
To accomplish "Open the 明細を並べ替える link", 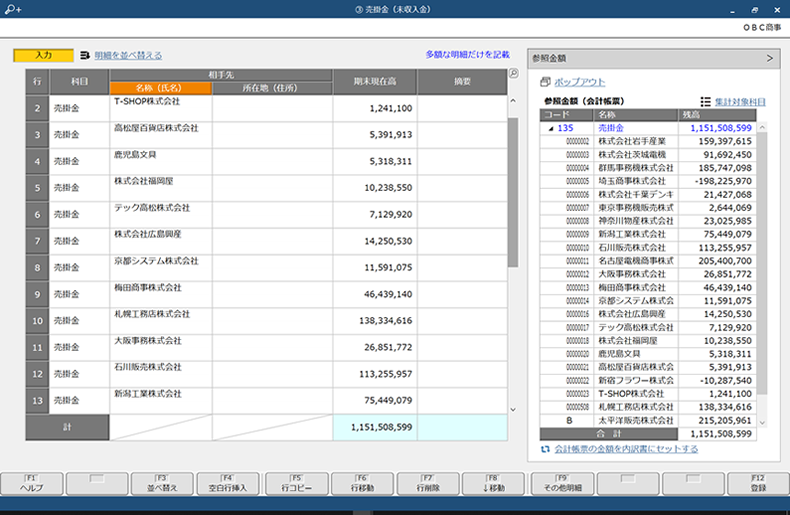I will (128, 56).
